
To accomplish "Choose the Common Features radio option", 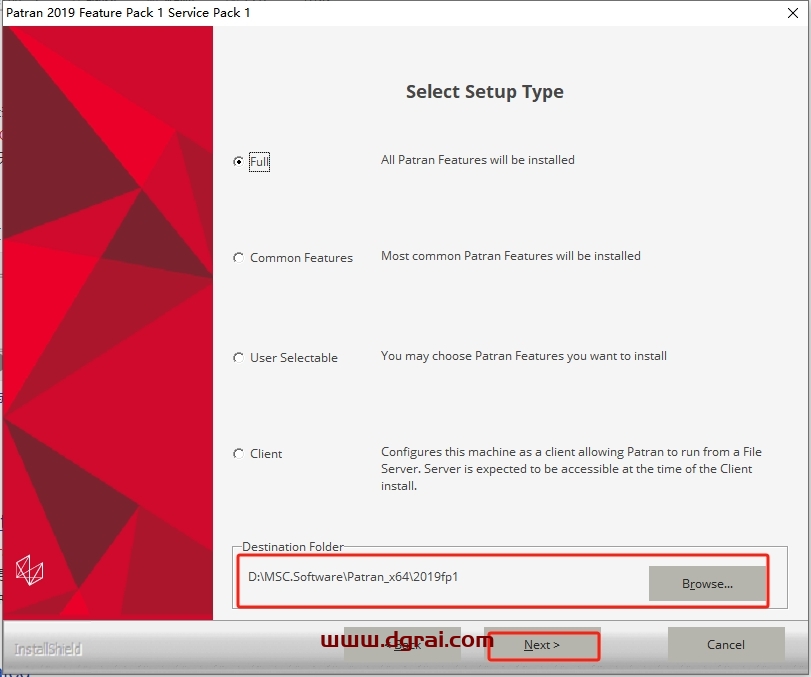I will (238, 258).
